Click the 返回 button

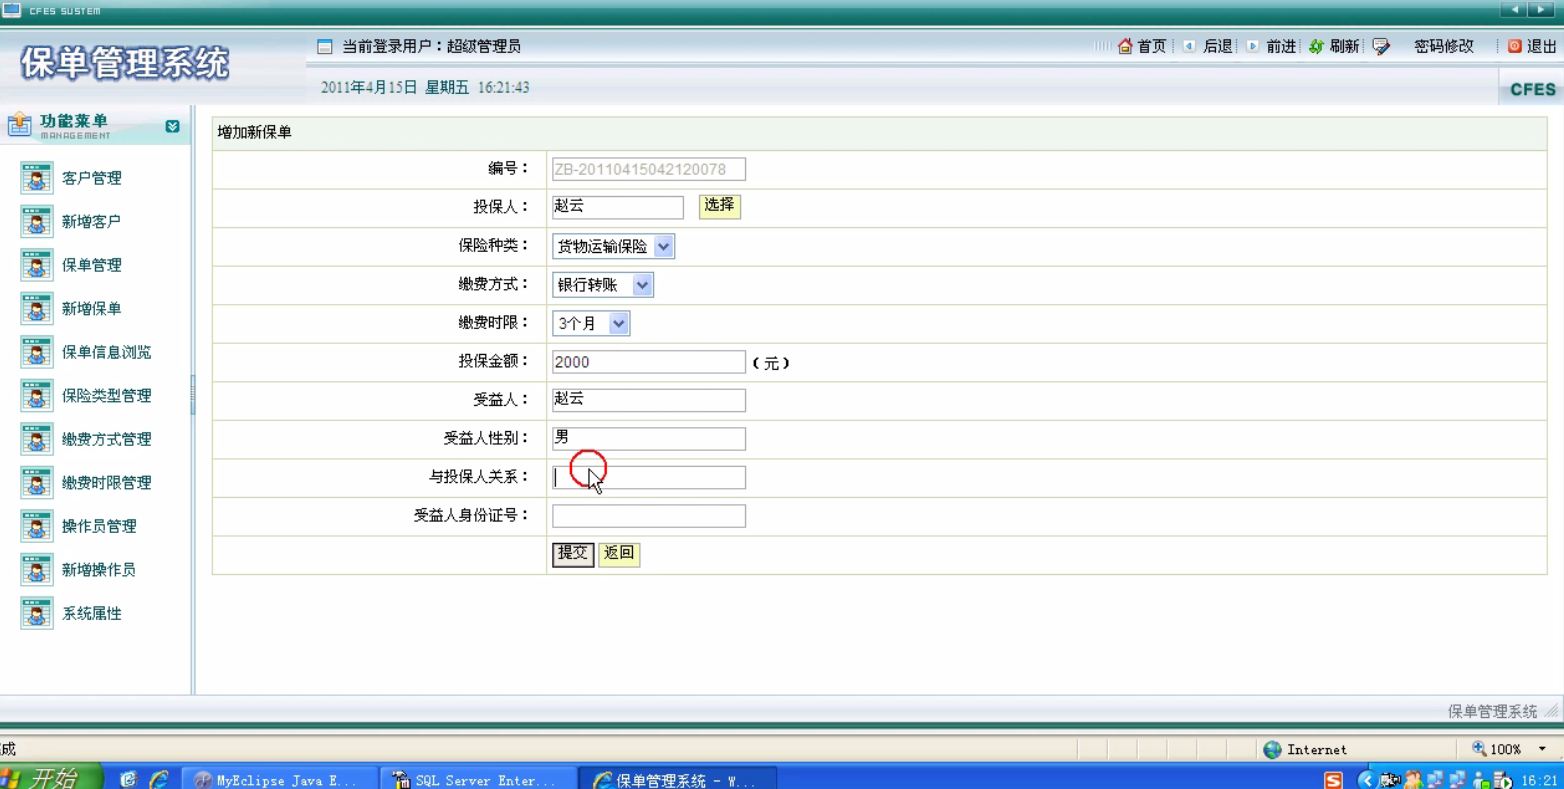point(619,554)
